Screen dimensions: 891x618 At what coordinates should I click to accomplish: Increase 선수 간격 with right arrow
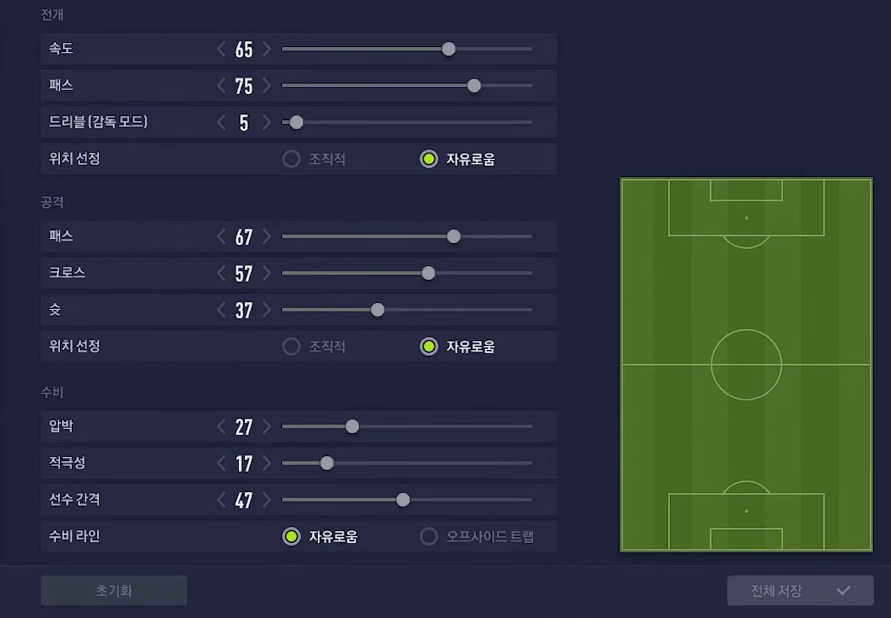click(x=267, y=500)
